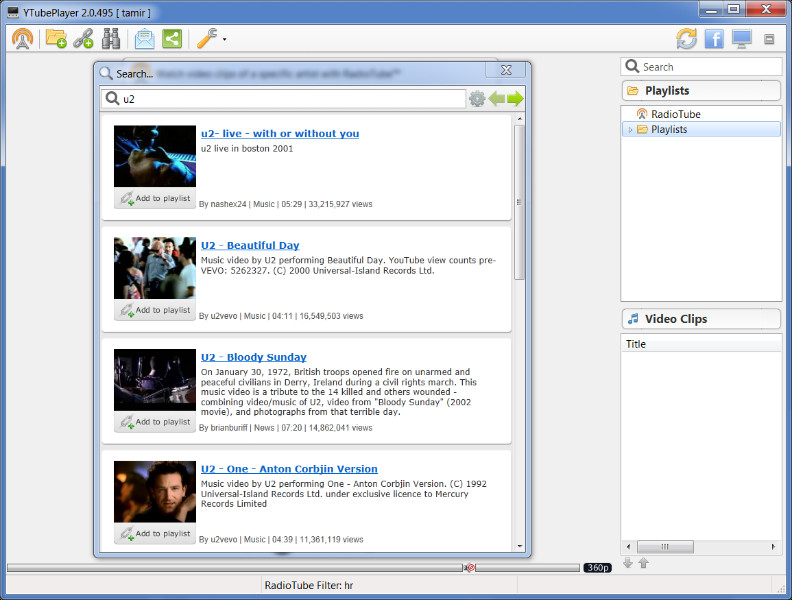Open search options gear icon
This screenshot has height=600, width=792.
[477, 98]
